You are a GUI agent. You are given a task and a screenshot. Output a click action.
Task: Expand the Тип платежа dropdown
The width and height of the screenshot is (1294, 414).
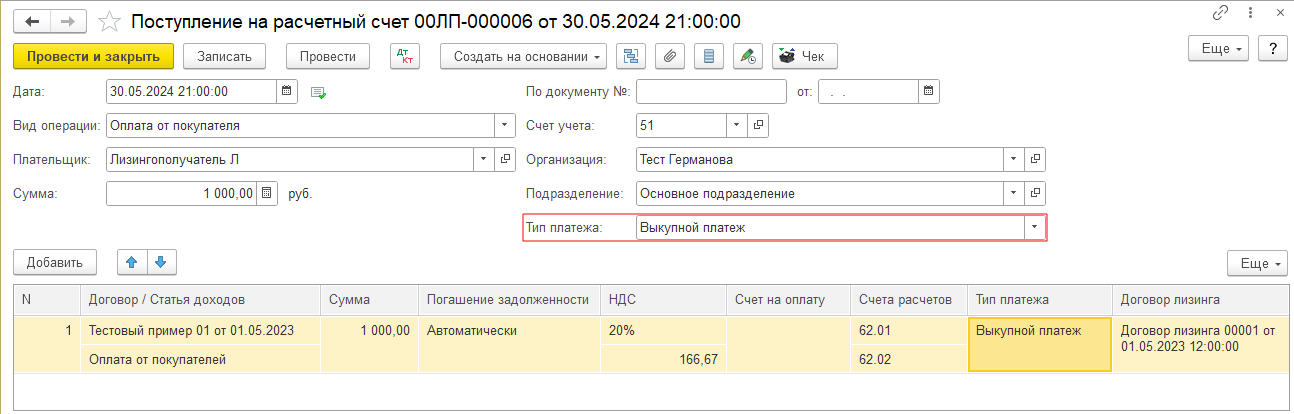coord(1033,228)
